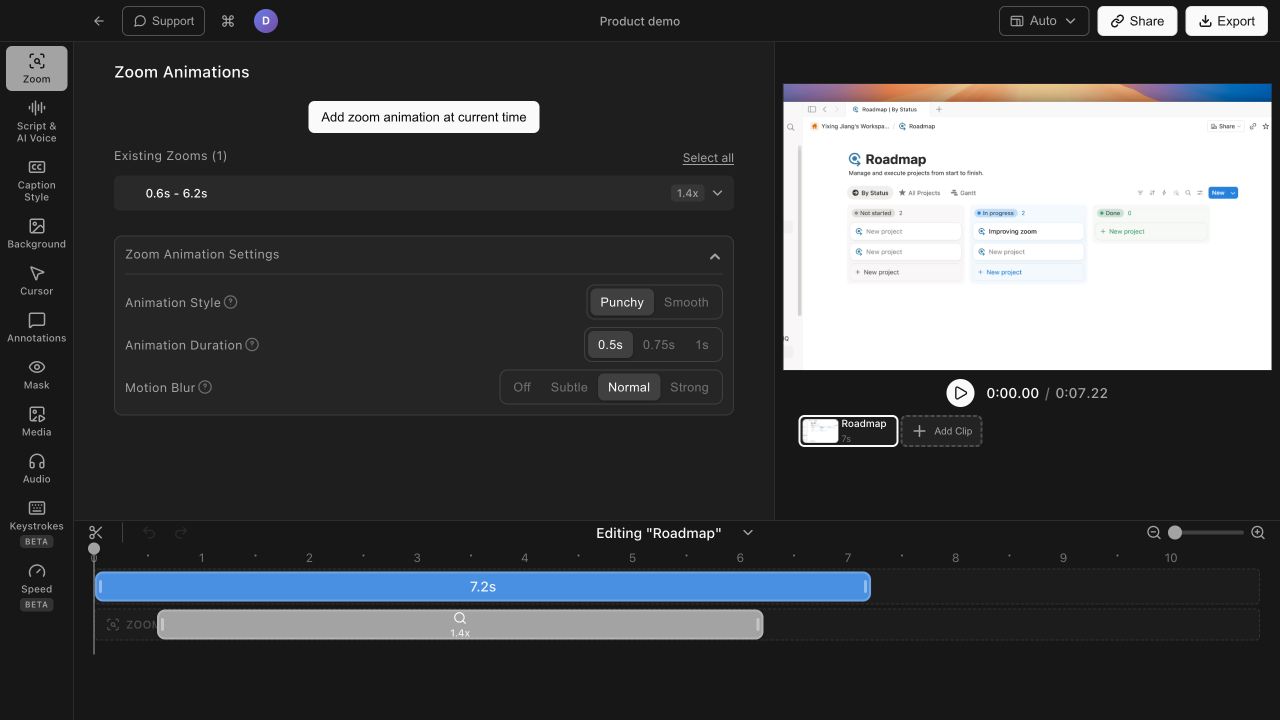Click the Support button
The width and height of the screenshot is (1280, 720).
pyautogui.click(x=163, y=21)
